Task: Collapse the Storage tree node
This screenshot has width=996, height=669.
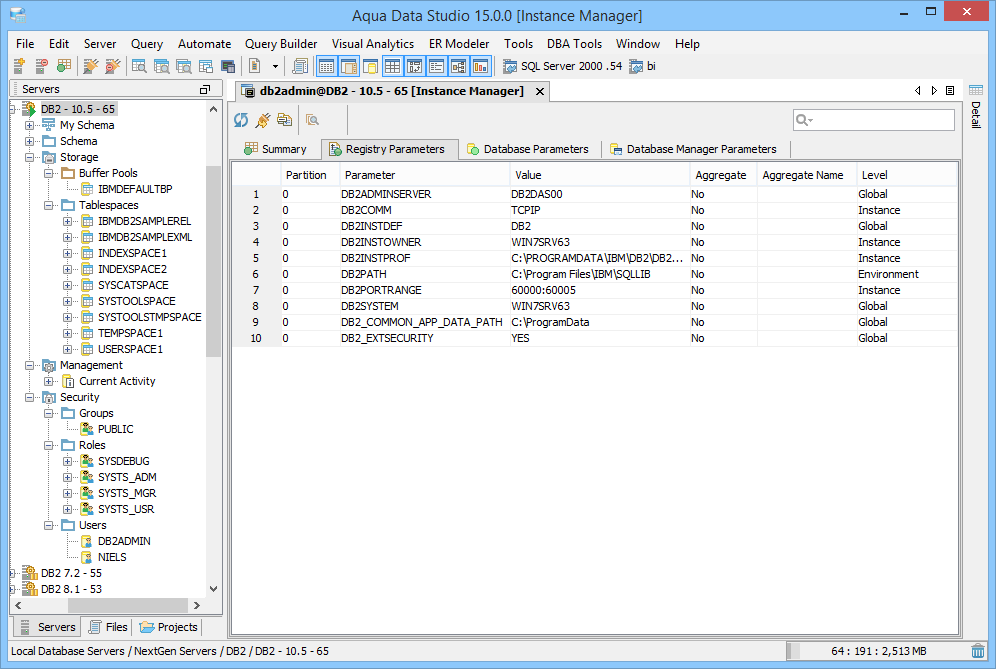Action: [29, 157]
